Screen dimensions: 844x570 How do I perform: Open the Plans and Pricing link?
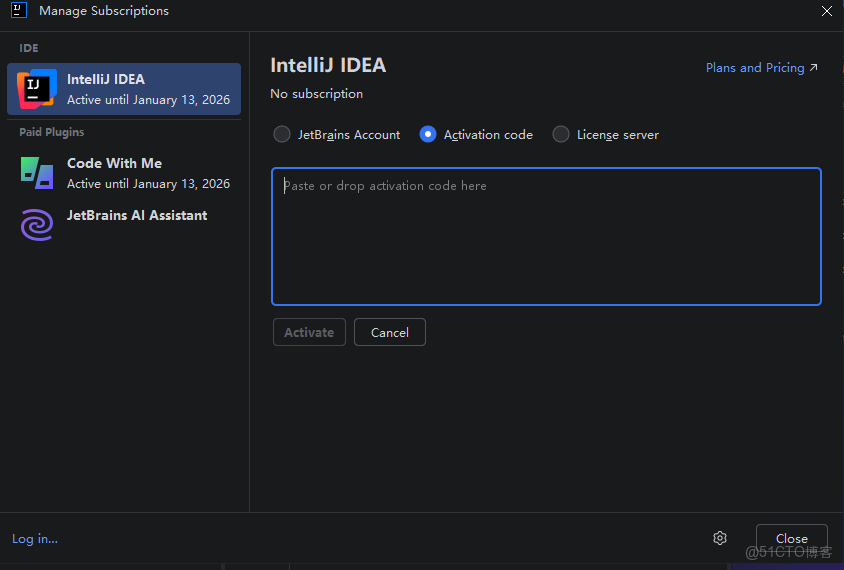coord(755,68)
